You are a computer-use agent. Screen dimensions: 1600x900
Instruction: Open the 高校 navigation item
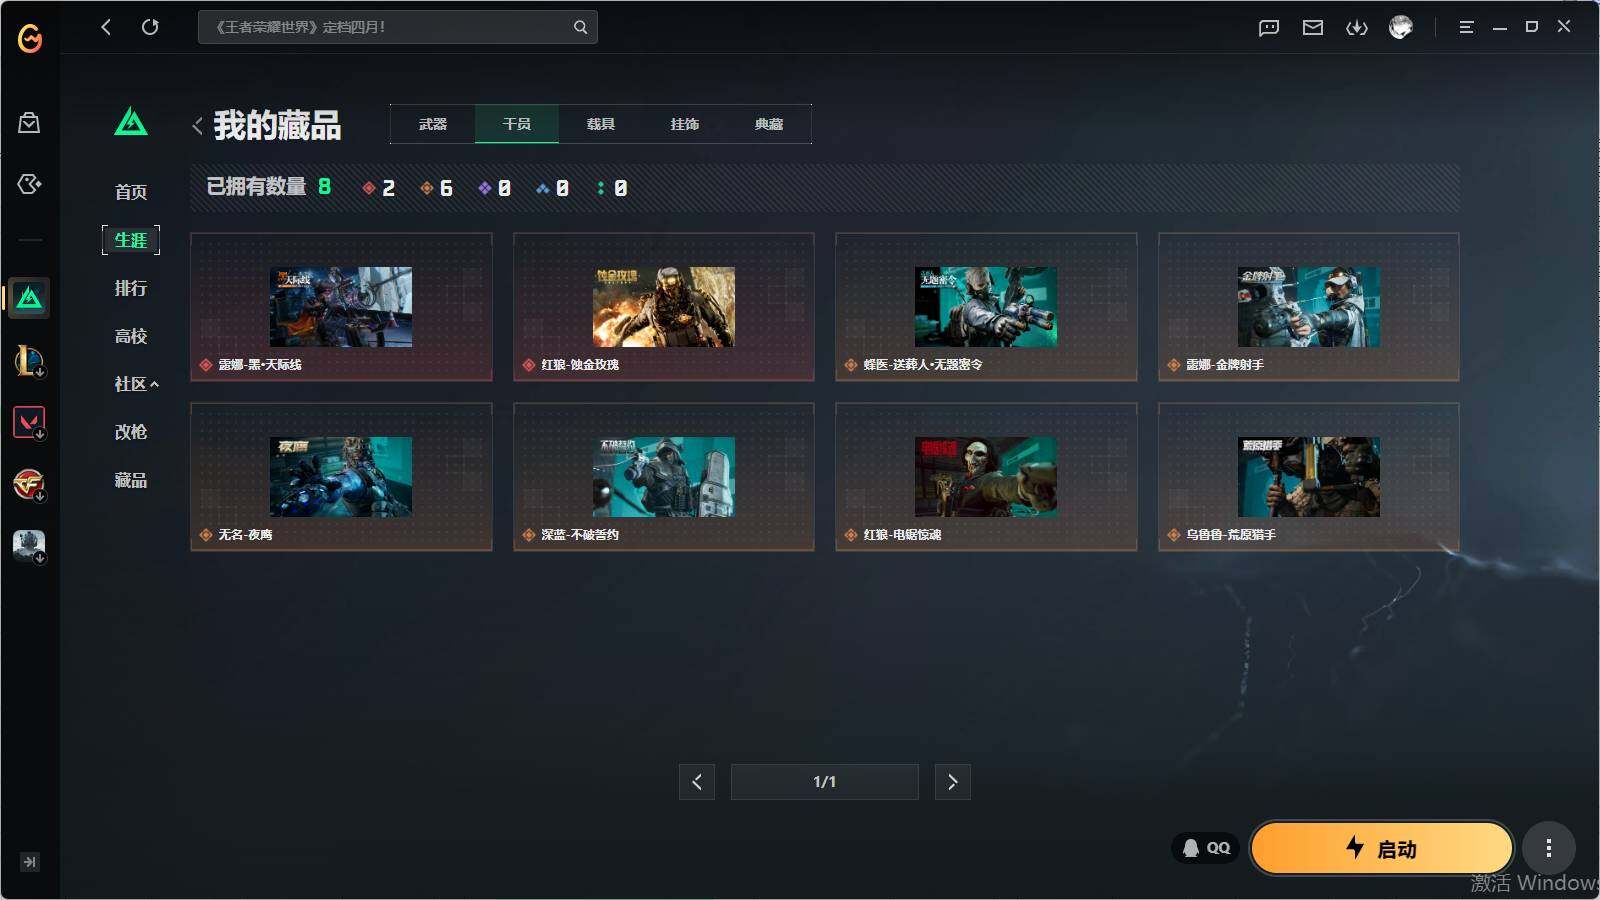click(x=131, y=336)
